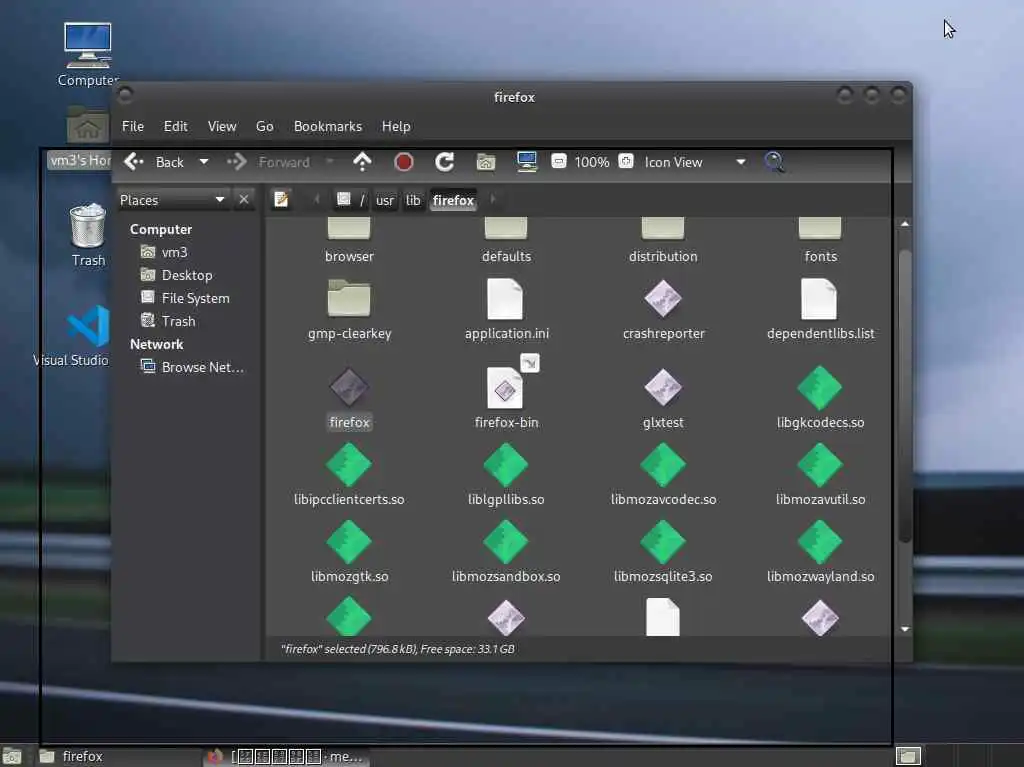
Task: Select libmozsqlite3.so library
Action: pyautogui.click(x=663, y=552)
